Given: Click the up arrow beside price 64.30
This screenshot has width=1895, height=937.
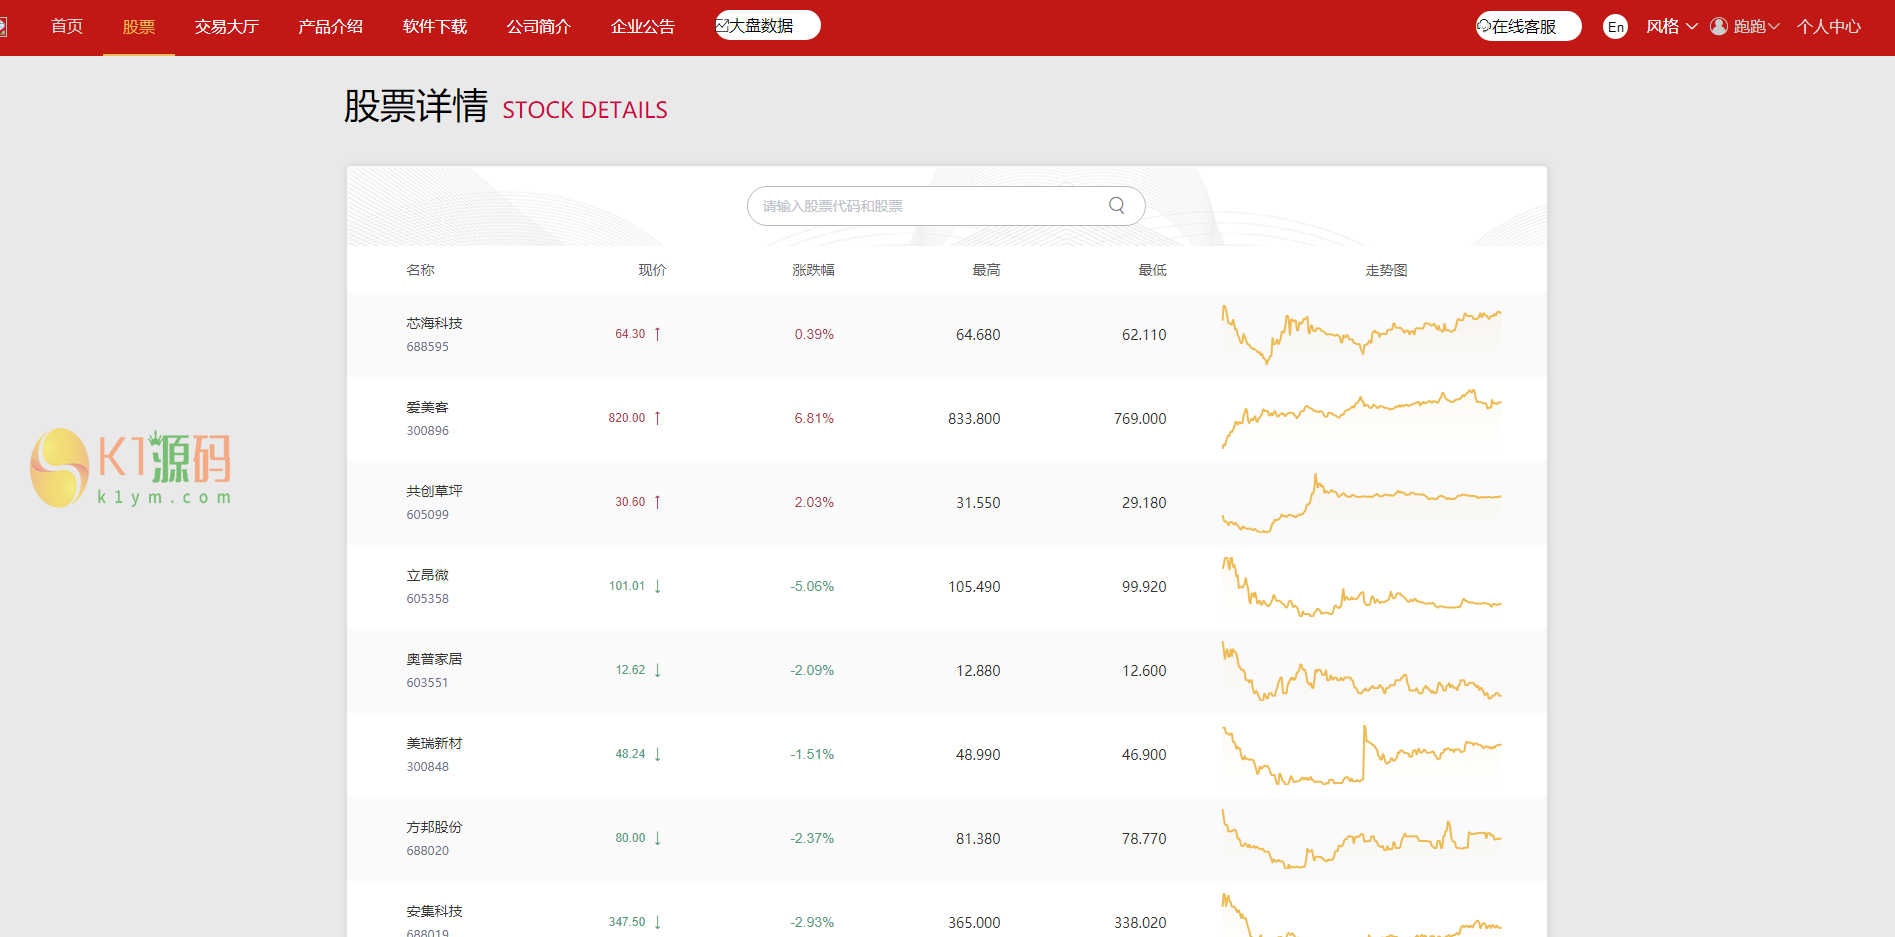Looking at the screenshot, I should click(657, 334).
